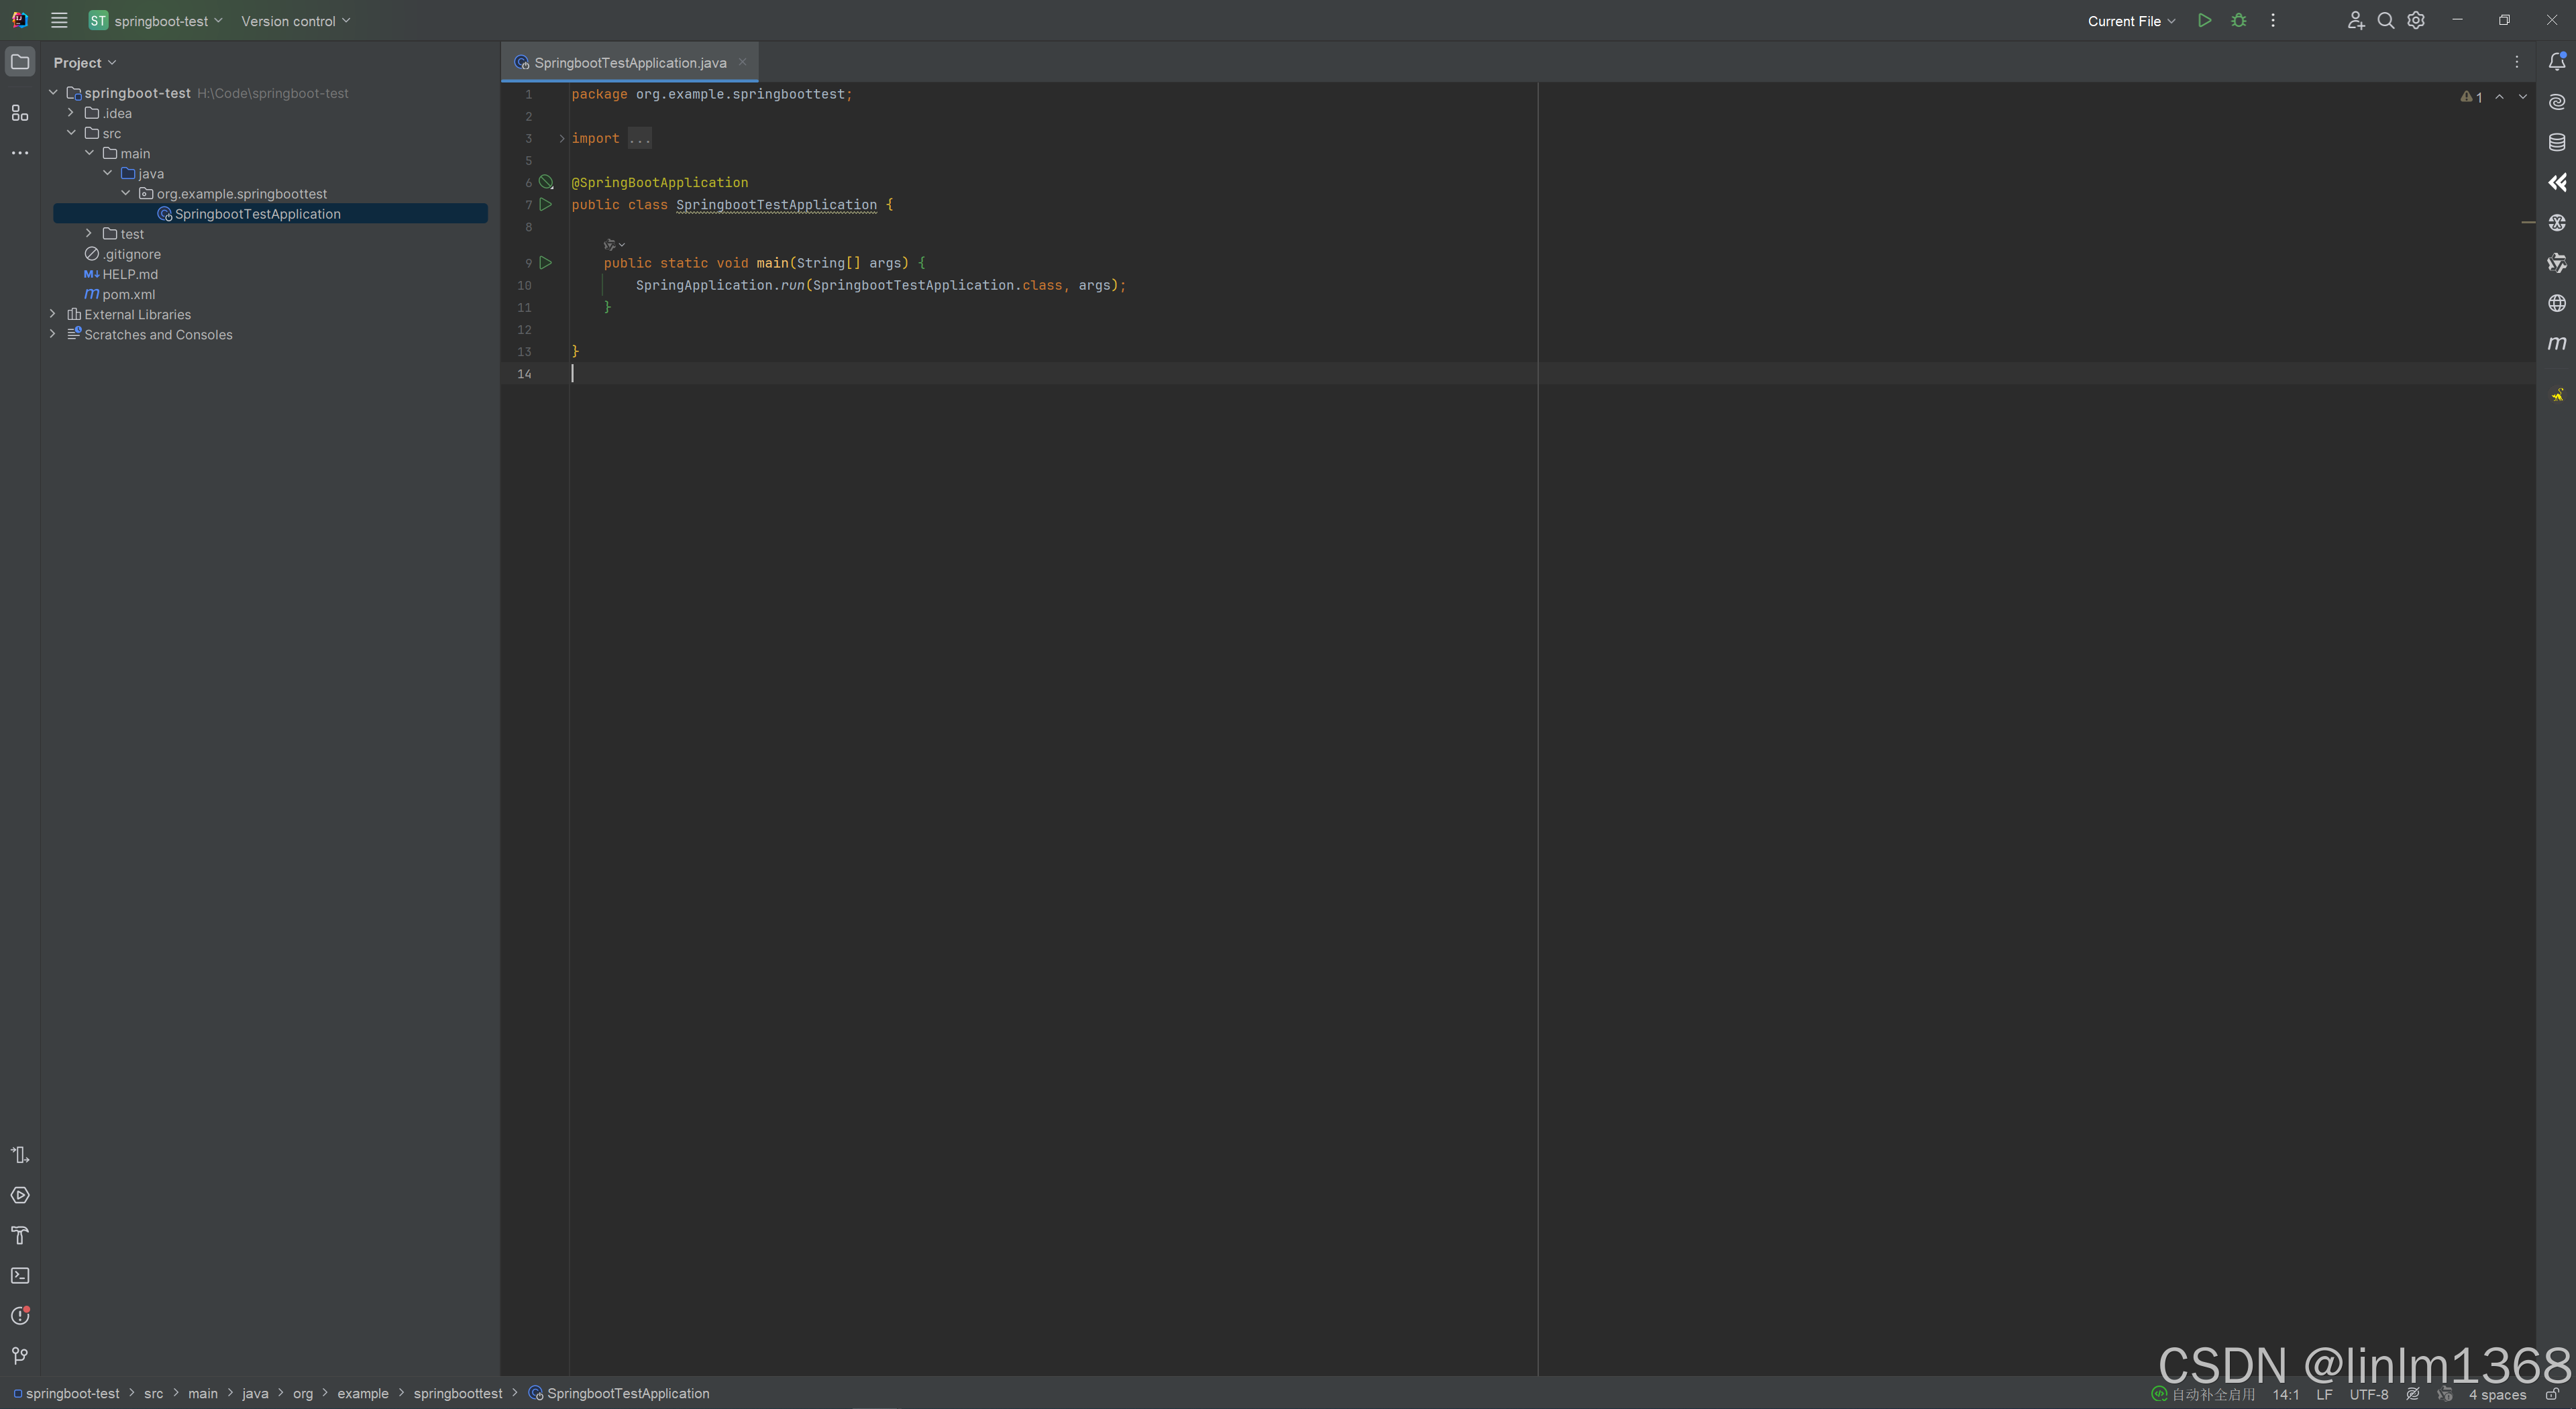Click UTF-8 encoding in the status bar
The width and height of the screenshot is (2576, 1409).
2368,1394
